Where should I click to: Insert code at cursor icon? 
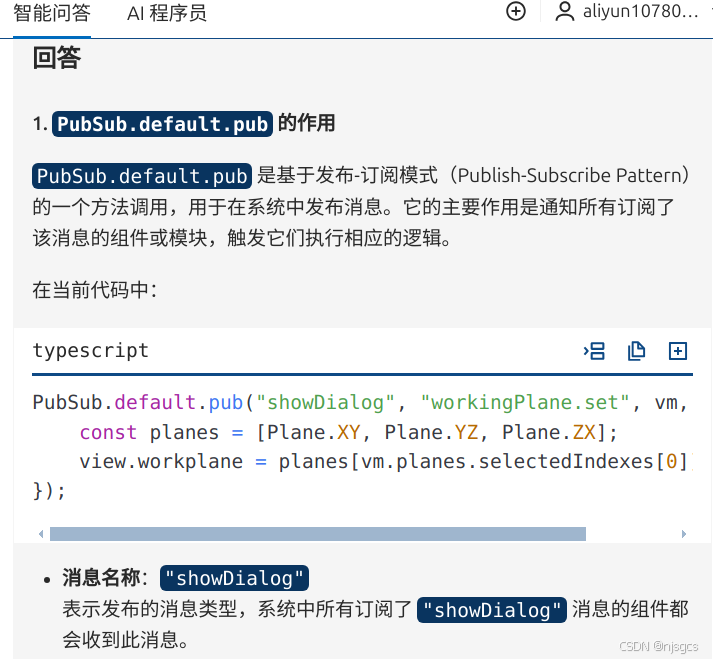tap(594, 351)
